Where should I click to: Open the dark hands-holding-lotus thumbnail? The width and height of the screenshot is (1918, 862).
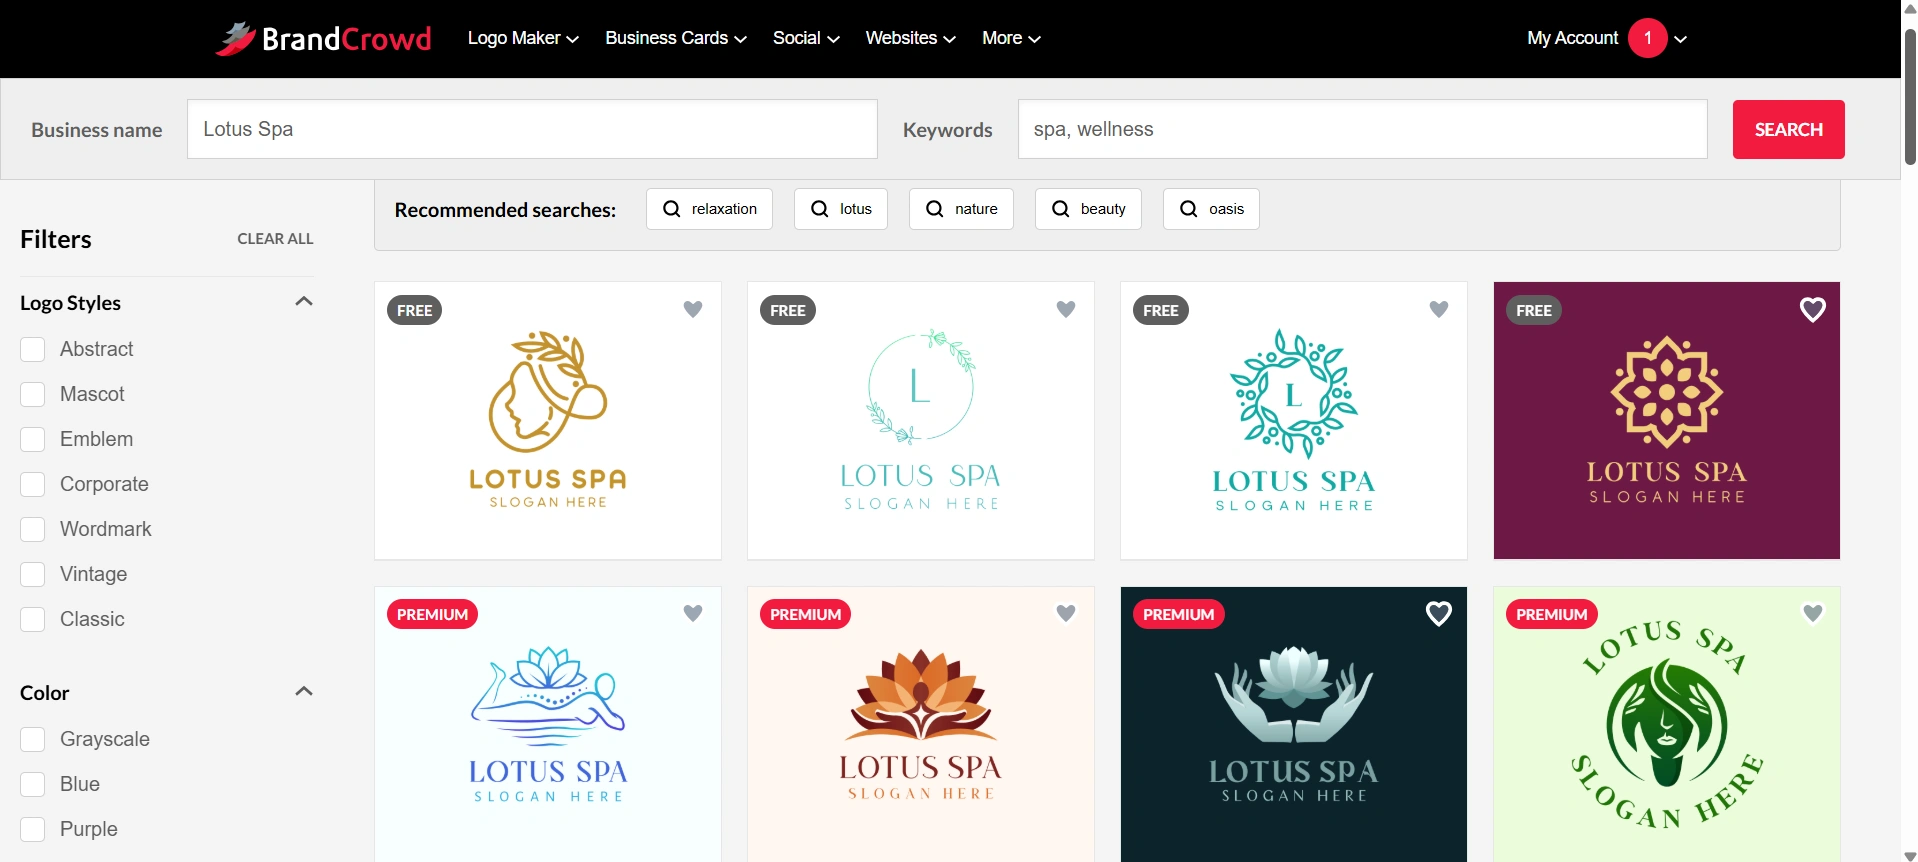(1294, 724)
